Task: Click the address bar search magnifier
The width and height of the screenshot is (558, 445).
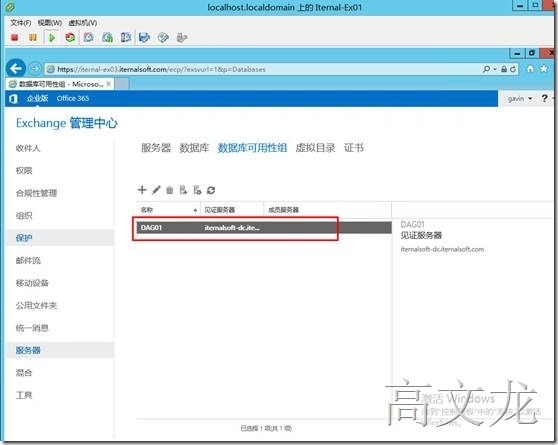Action: [486, 69]
